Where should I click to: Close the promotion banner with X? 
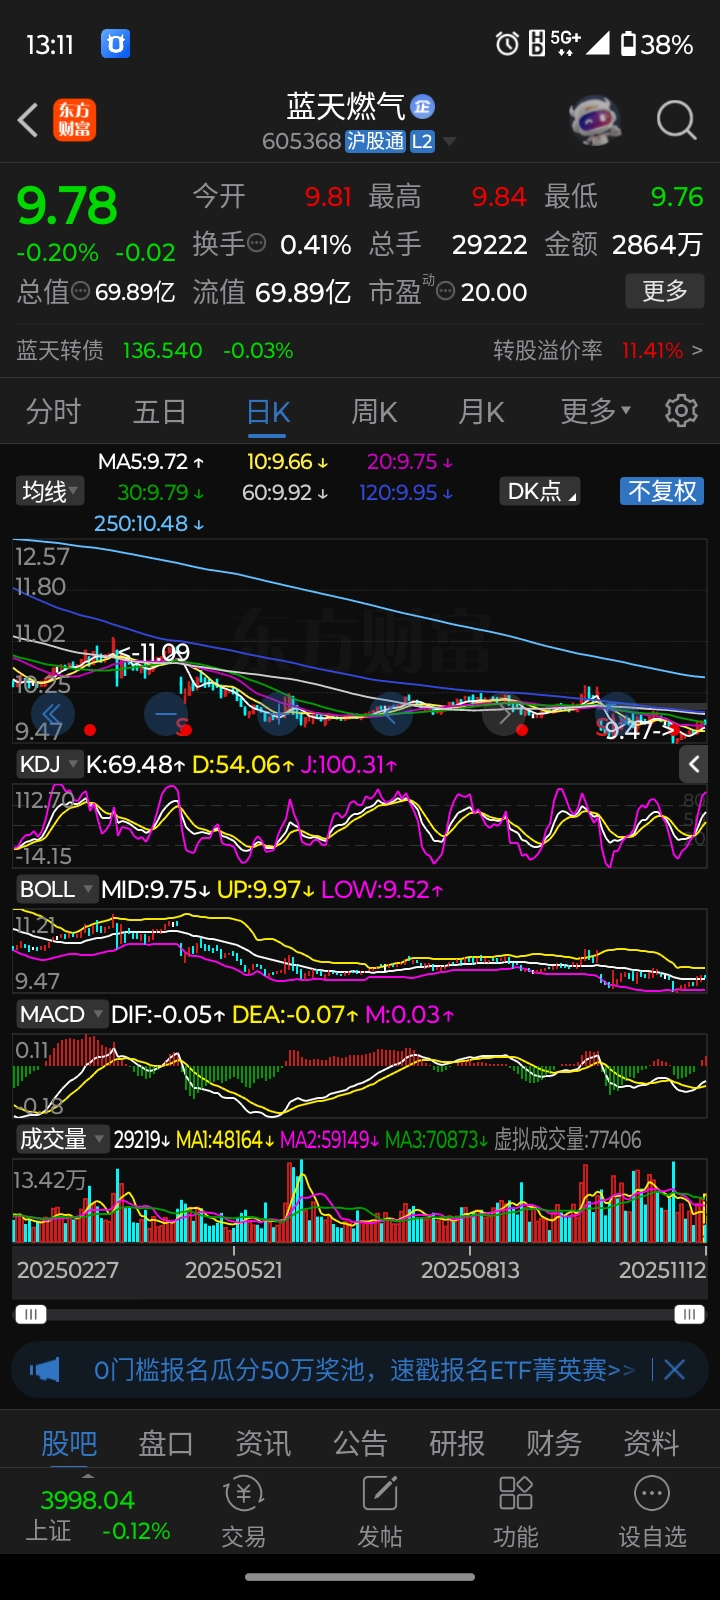pyautogui.click(x=675, y=1369)
